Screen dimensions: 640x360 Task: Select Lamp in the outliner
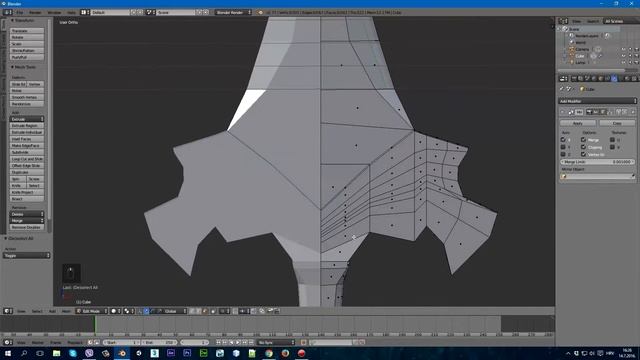[580, 62]
